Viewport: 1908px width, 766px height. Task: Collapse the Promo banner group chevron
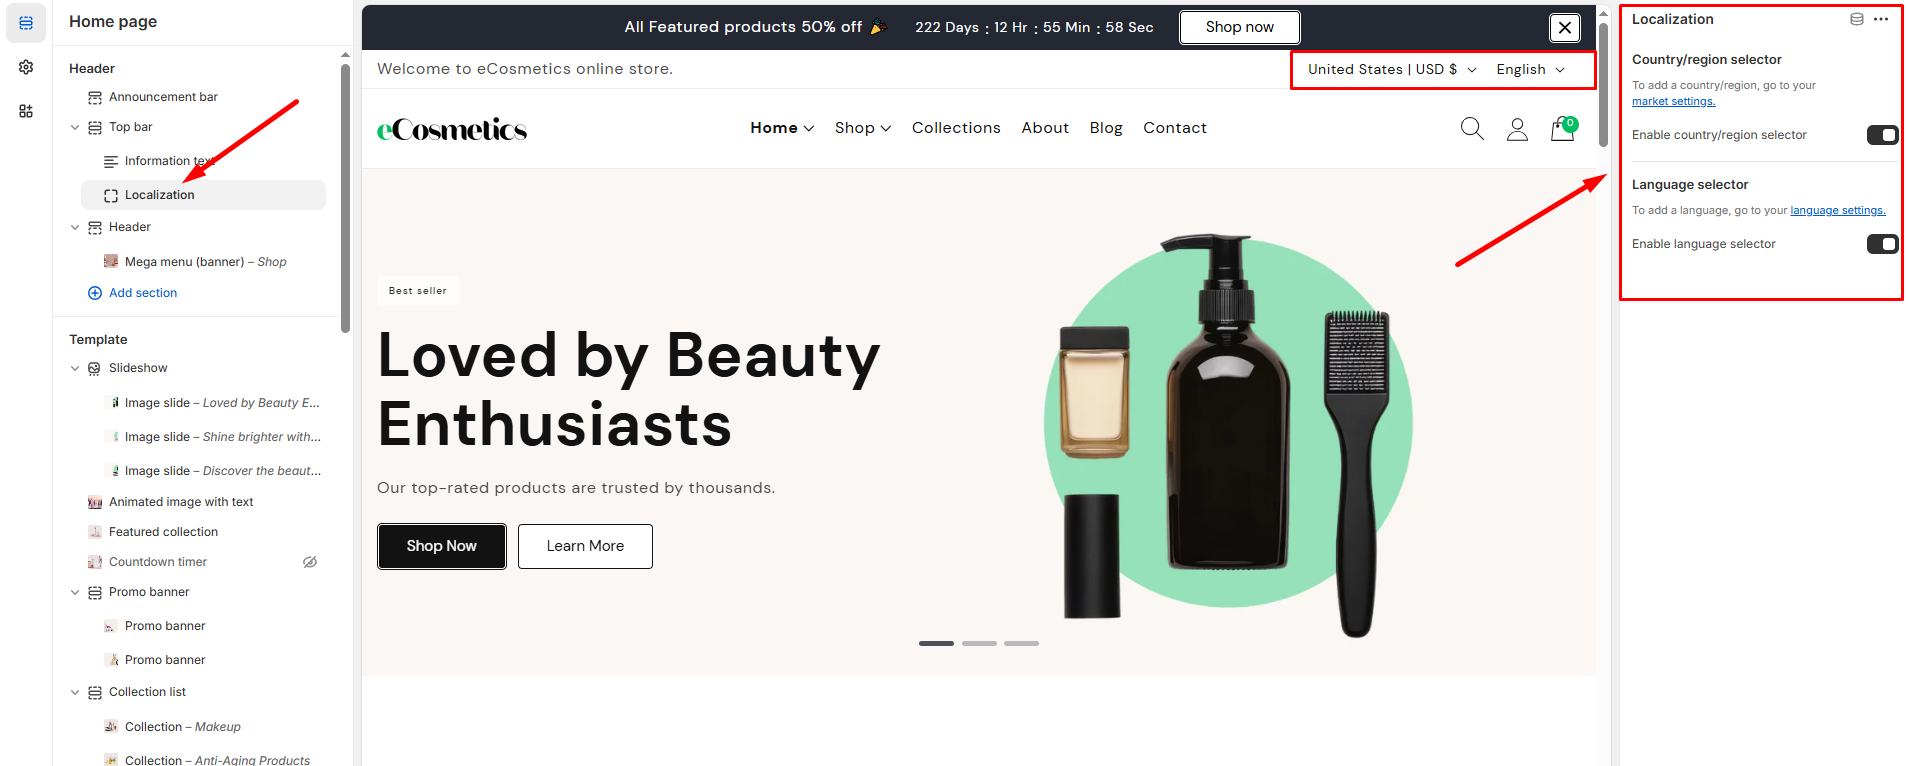pos(75,592)
